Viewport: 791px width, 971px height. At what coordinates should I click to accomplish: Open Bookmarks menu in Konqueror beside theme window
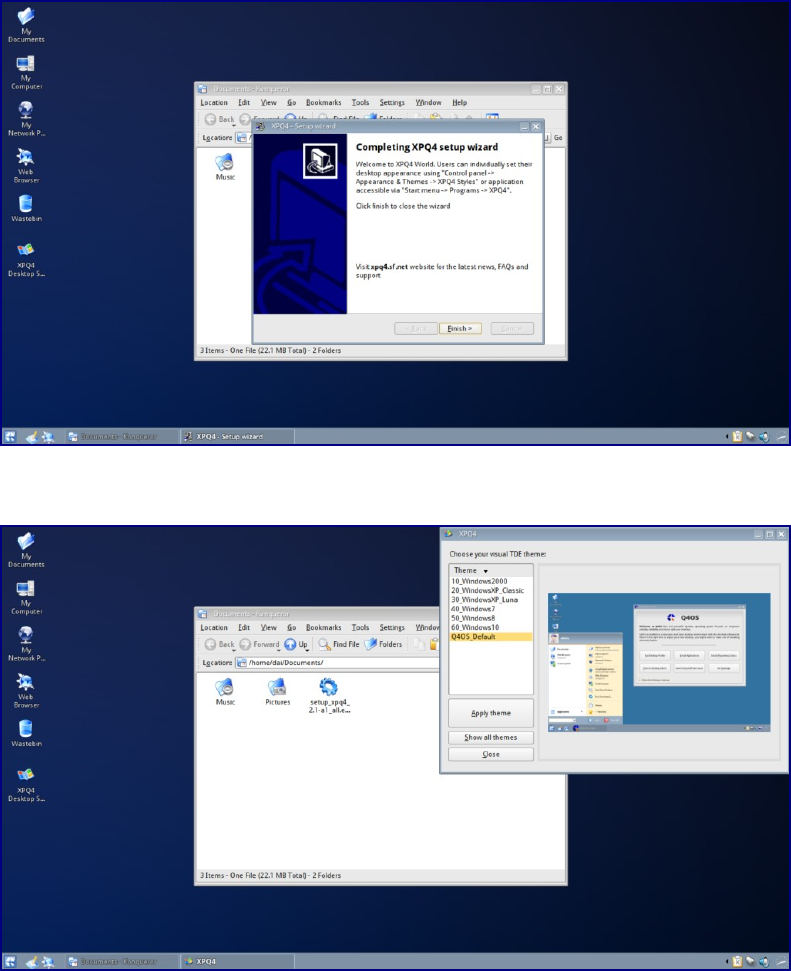pyautogui.click(x=323, y=628)
